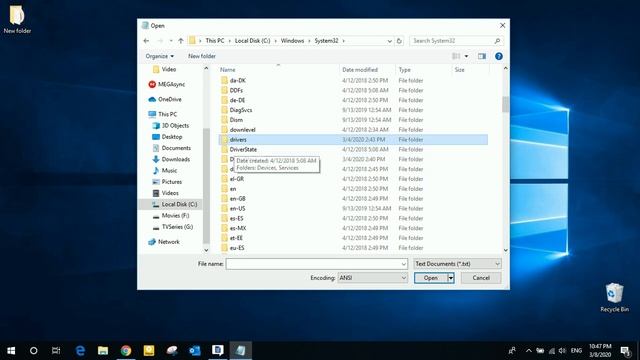Click Windows in the address breadcrumb
Image resolution: width=640 pixels, height=360 pixels.
(292, 41)
